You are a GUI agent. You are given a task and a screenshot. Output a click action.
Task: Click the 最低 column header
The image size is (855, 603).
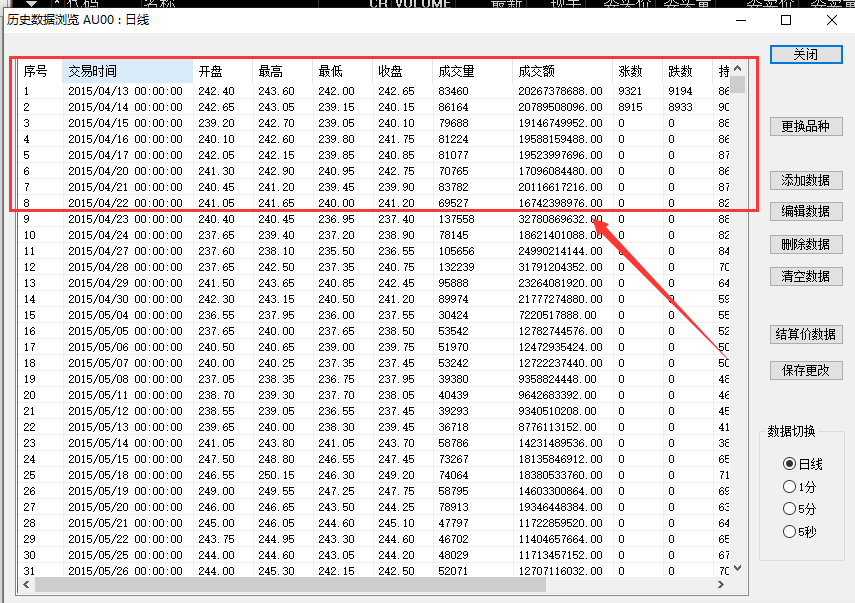click(x=342, y=71)
